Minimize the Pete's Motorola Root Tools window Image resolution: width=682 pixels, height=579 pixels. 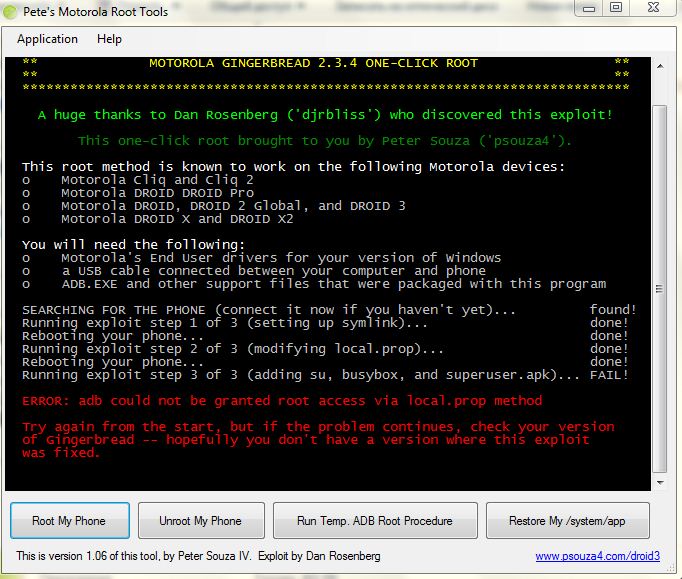tap(589, 8)
